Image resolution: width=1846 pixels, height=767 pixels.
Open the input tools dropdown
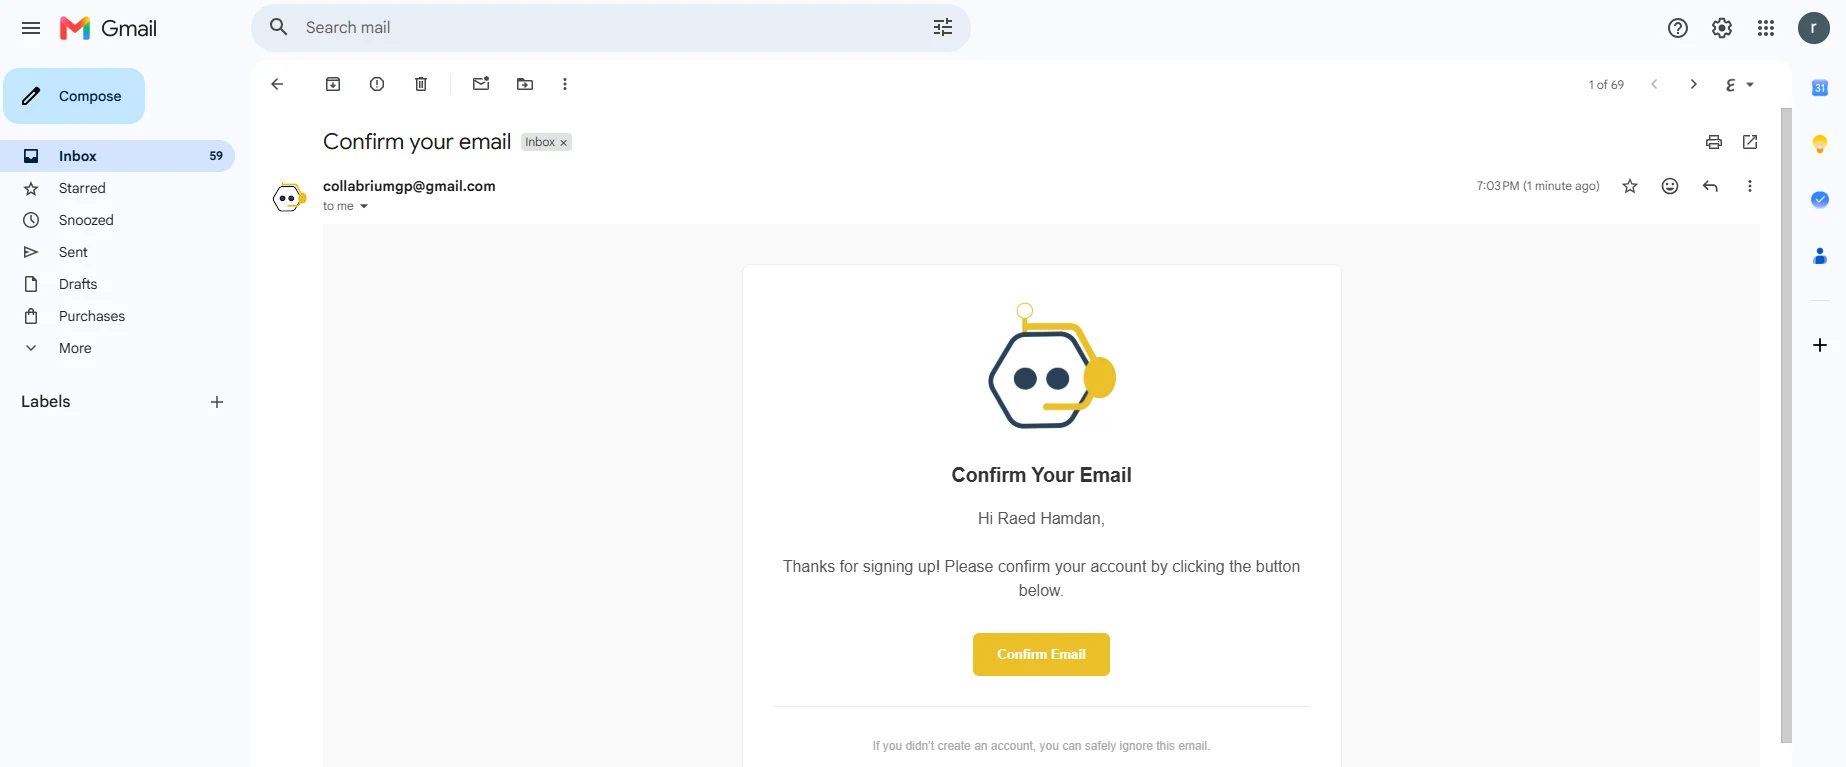[1750, 85]
